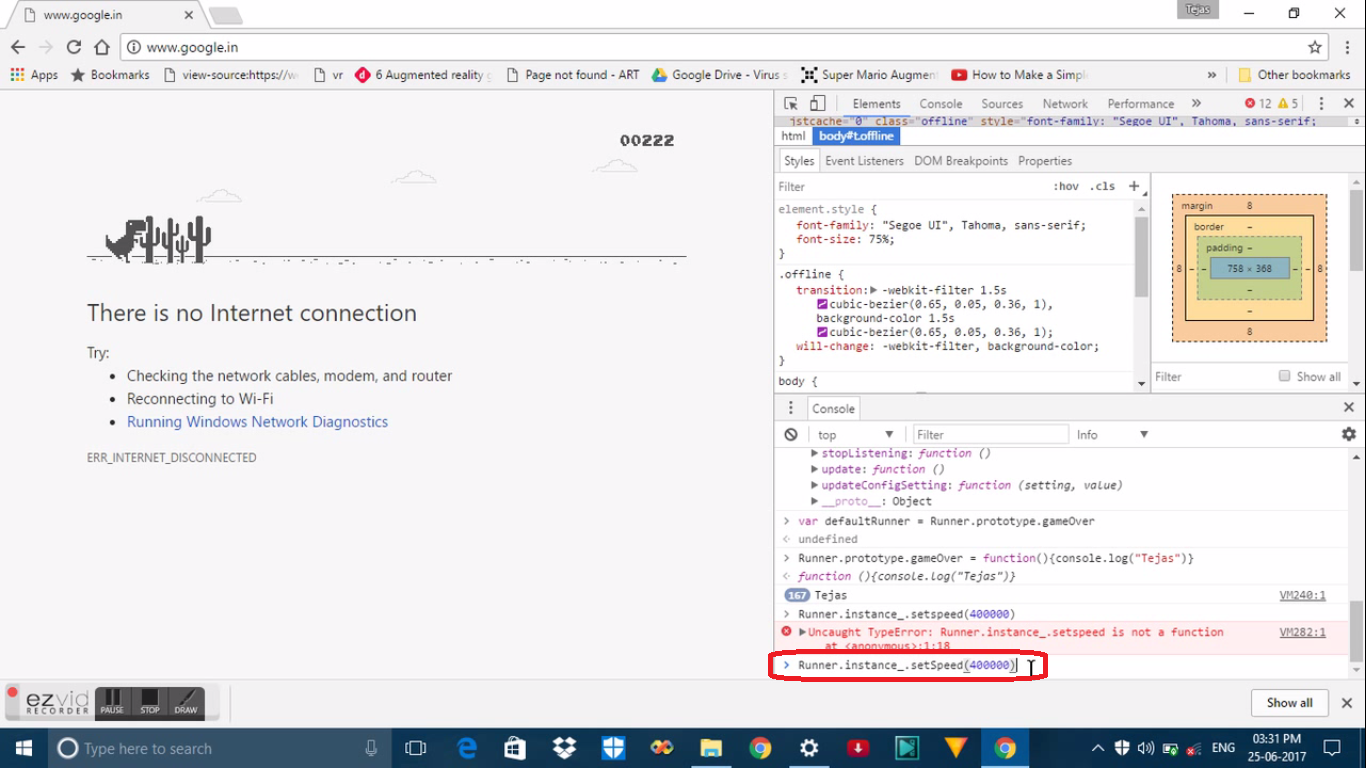Open the top execution context dropdown
Screen dimensions: 1366x768
point(855,434)
